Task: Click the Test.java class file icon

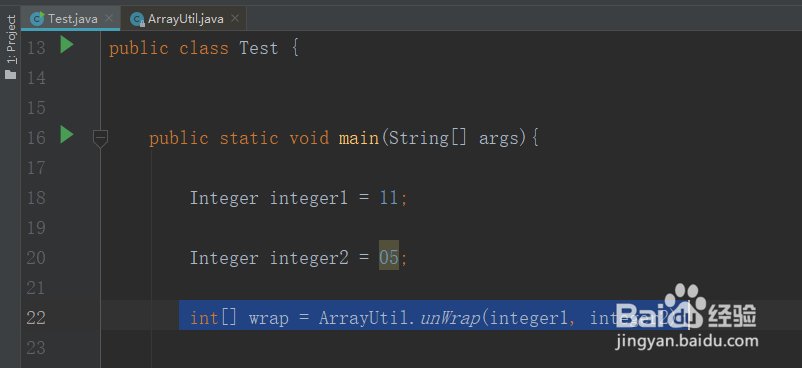Action: (37, 19)
